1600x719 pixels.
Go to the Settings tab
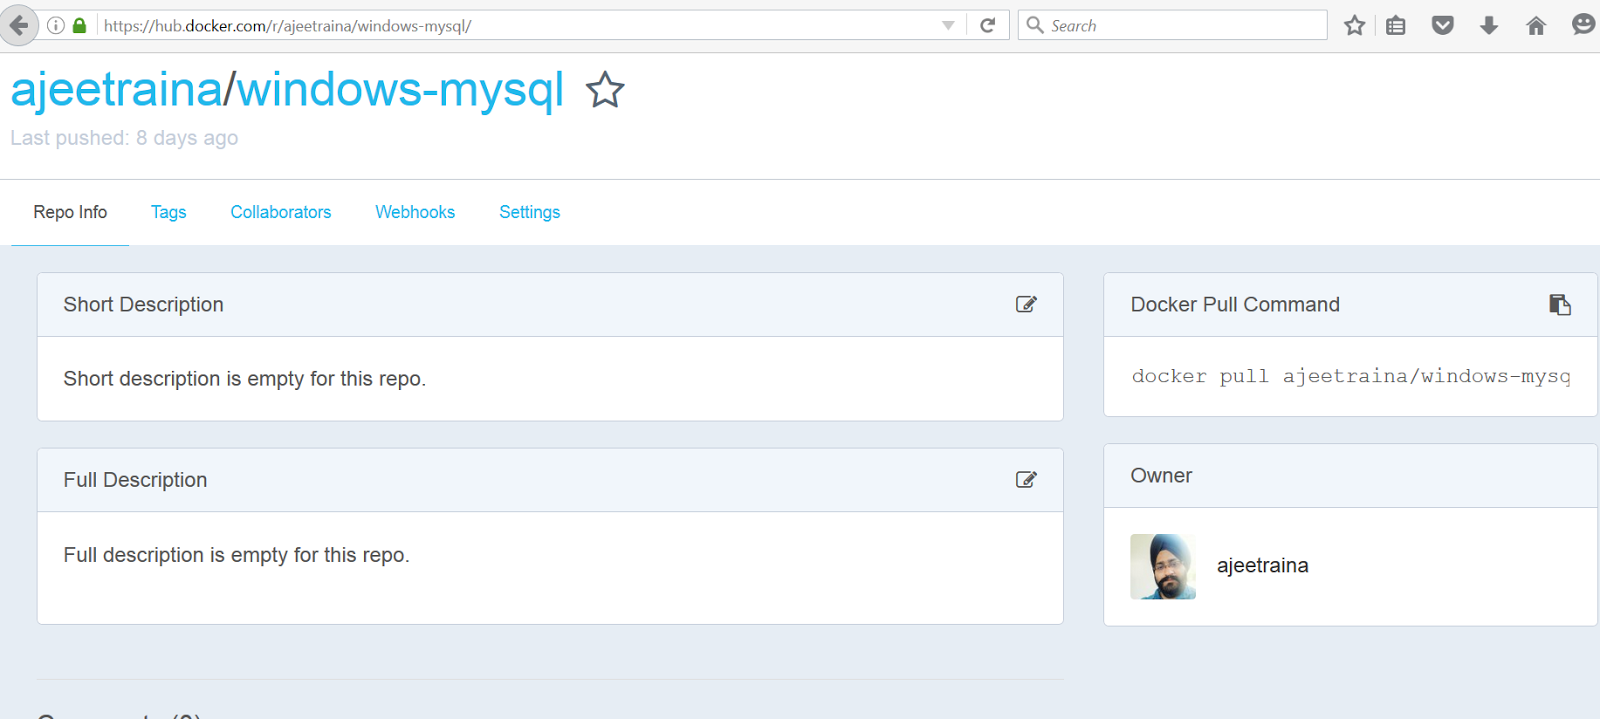click(530, 212)
